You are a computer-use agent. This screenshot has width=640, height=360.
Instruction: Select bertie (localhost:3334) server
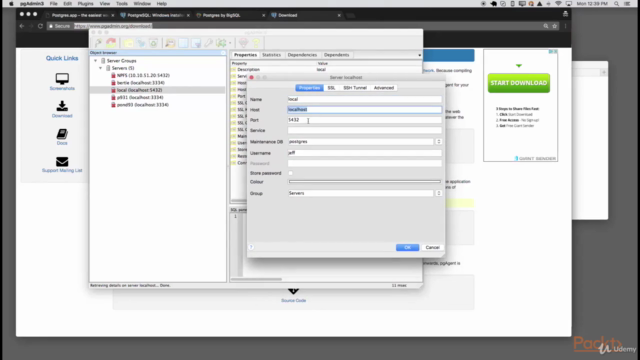pyautogui.click(x=140, y=83)
